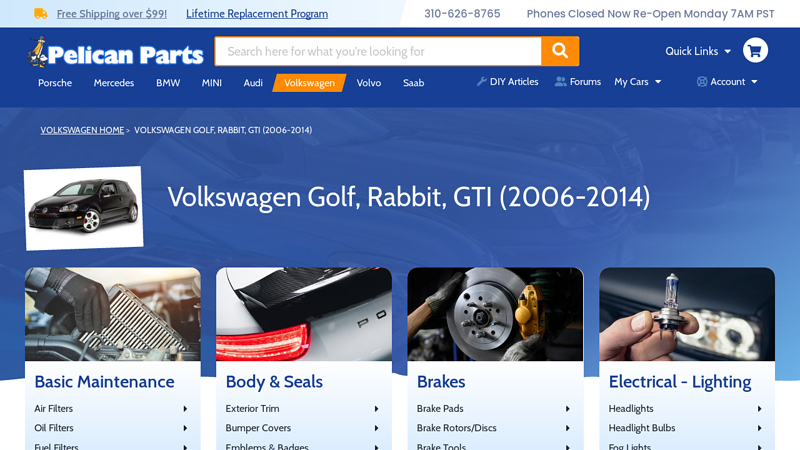Open DIY Articles link

[514, 82]
